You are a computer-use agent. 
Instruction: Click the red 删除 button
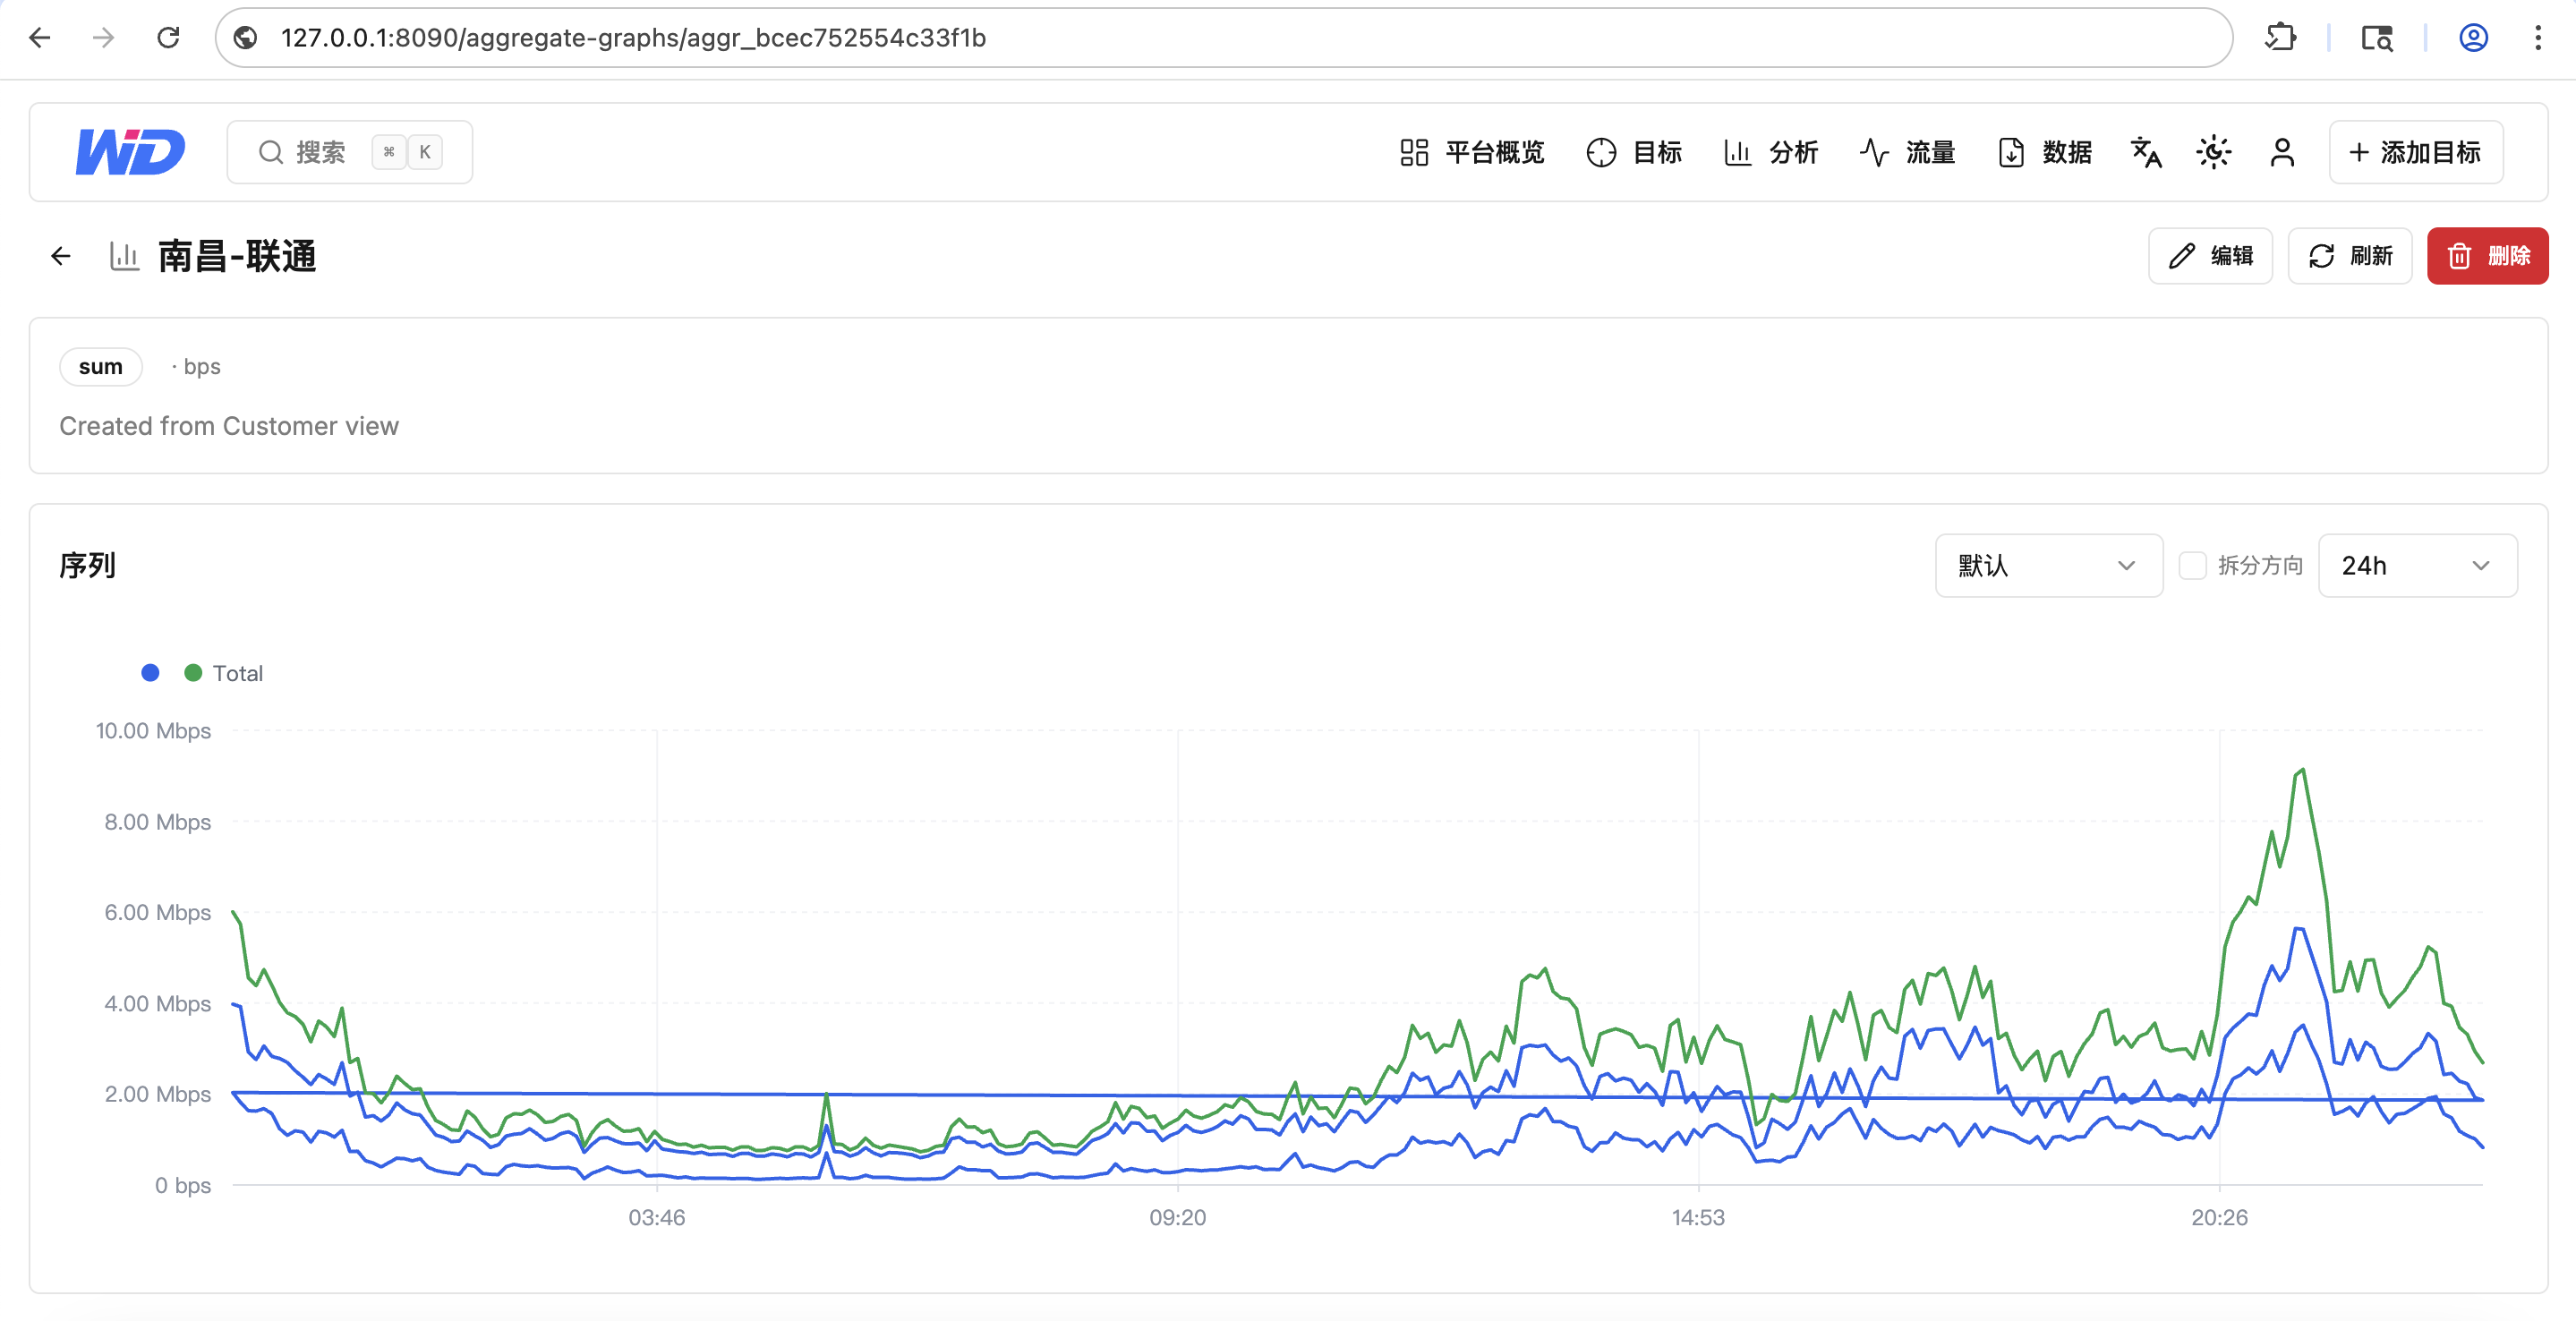click(x=2487, y=256)
